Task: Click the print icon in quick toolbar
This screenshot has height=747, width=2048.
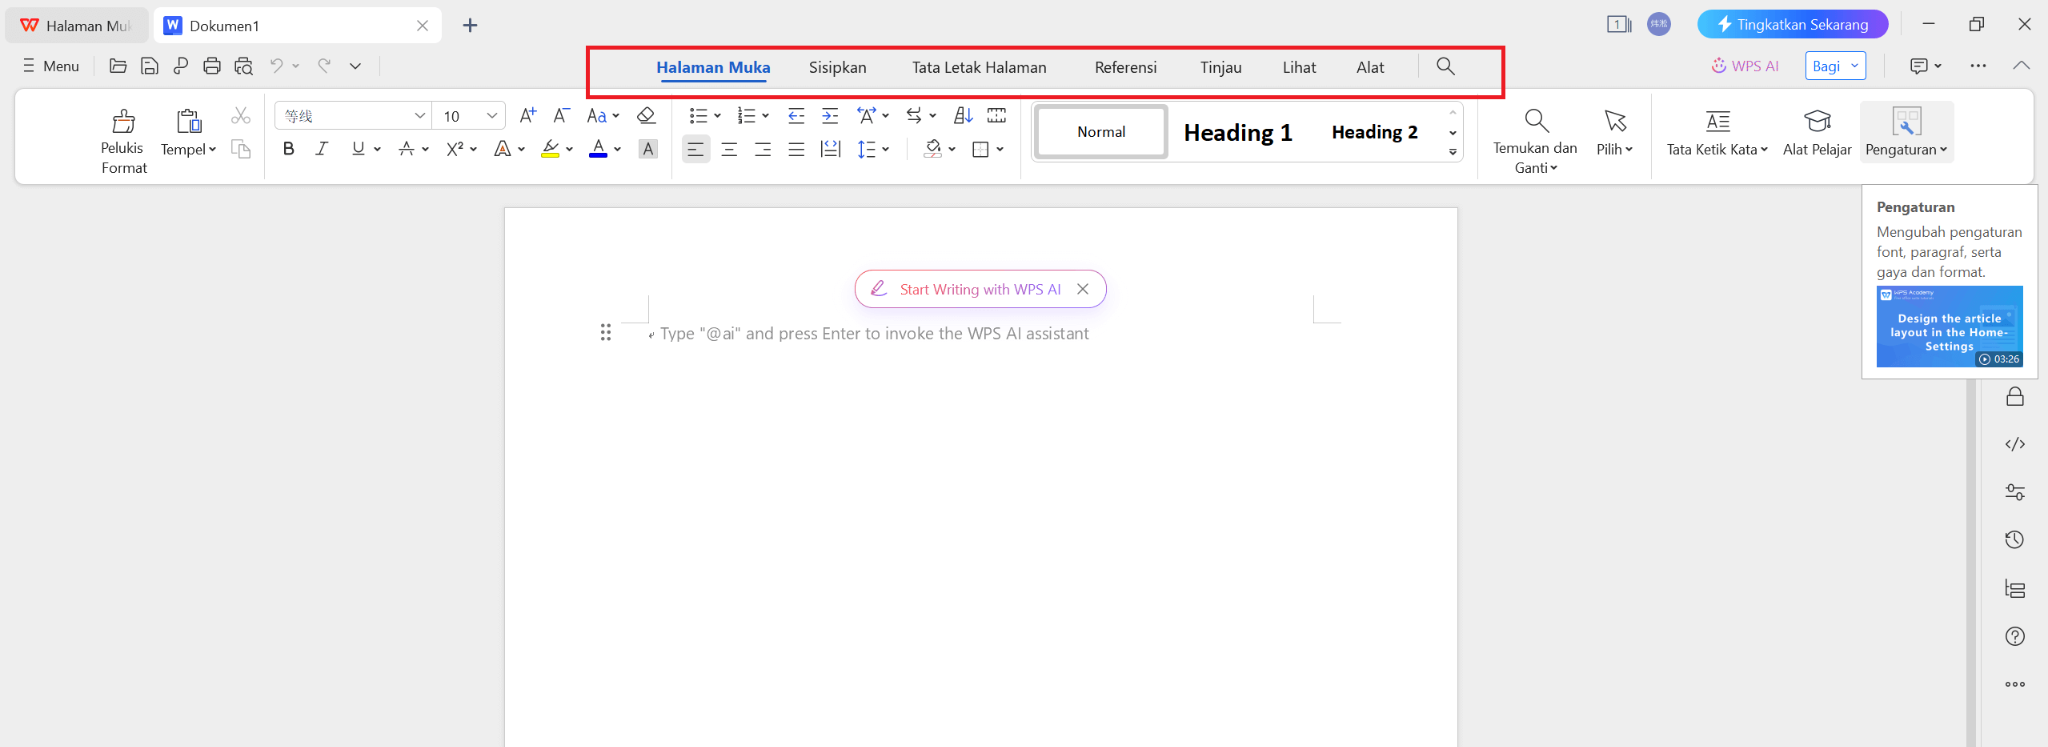Action: pyautogui.click(x=211, y=66)
